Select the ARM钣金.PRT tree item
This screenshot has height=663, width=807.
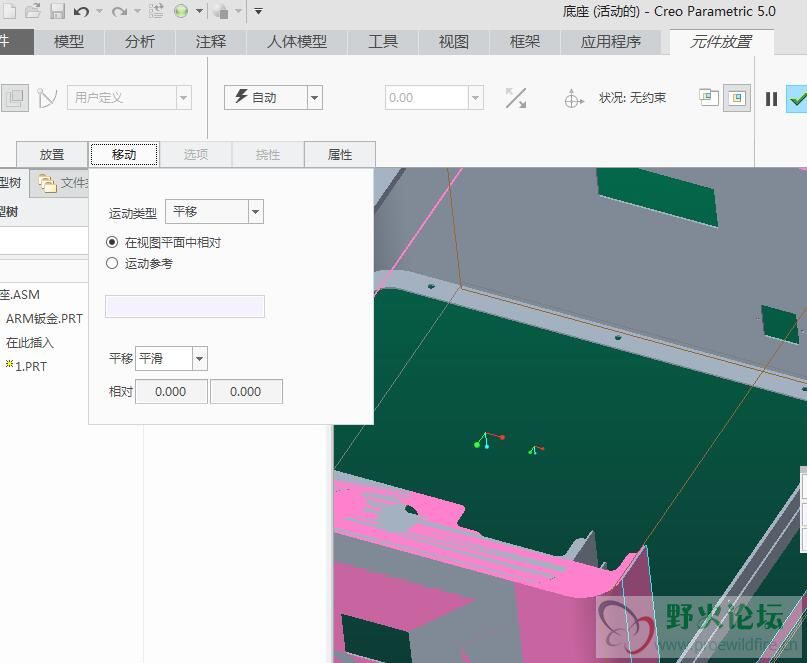coord(44,319)
